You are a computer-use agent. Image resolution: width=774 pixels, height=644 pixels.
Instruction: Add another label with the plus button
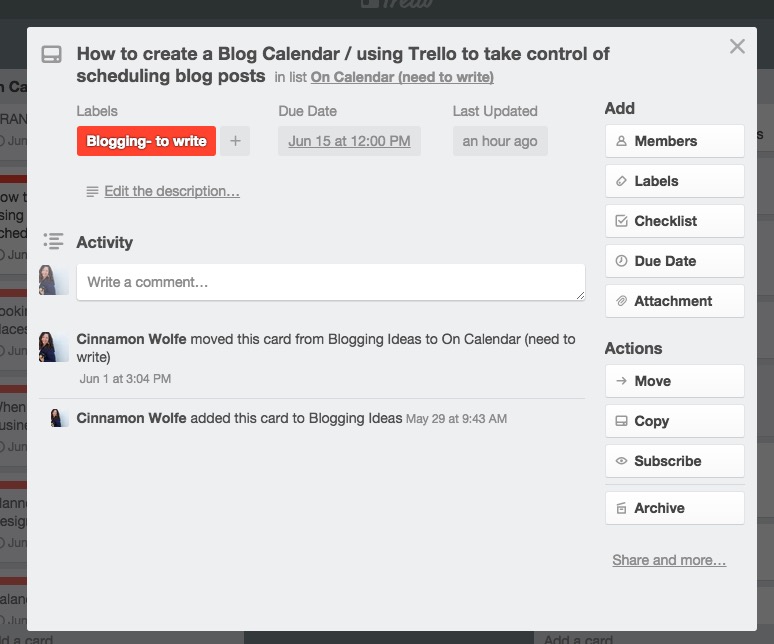235,141
